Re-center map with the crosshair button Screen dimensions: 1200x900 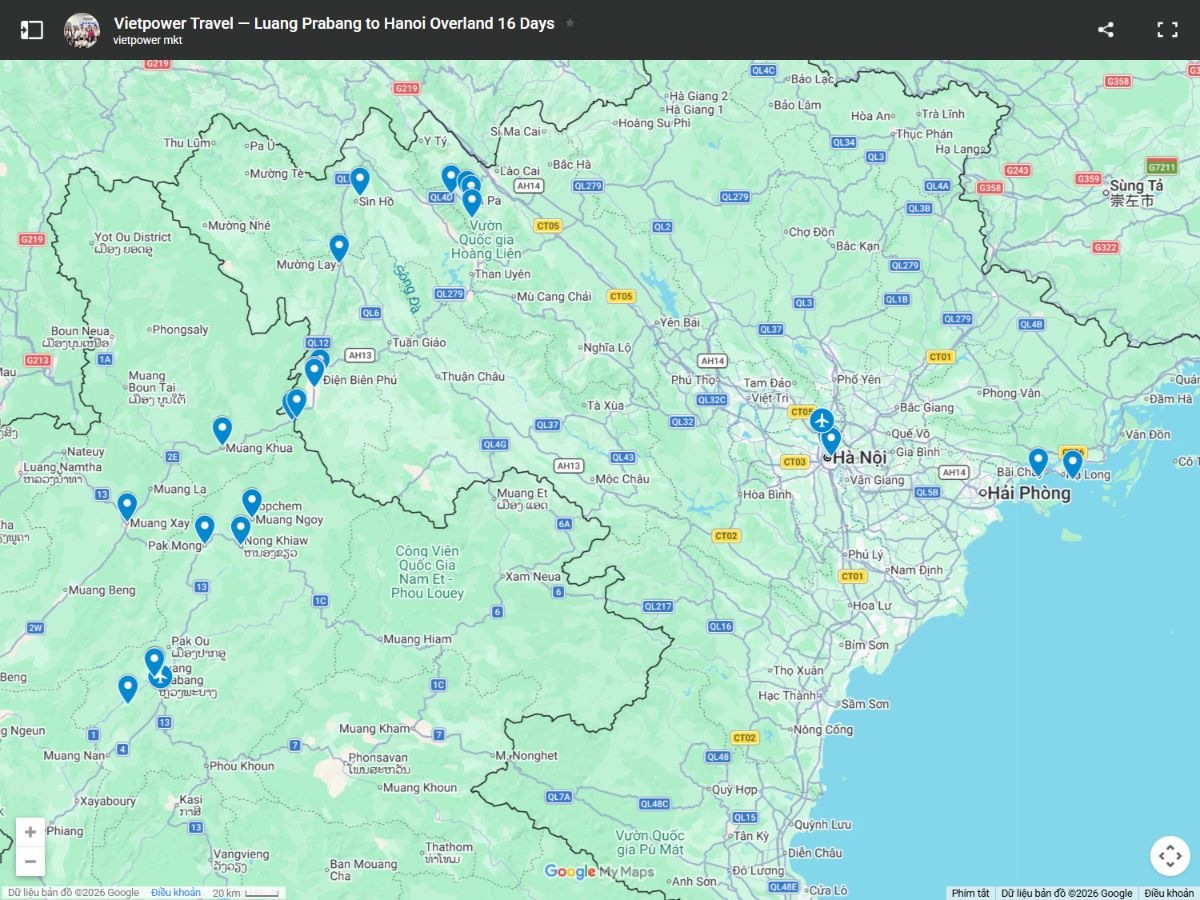coord(1169,856)
